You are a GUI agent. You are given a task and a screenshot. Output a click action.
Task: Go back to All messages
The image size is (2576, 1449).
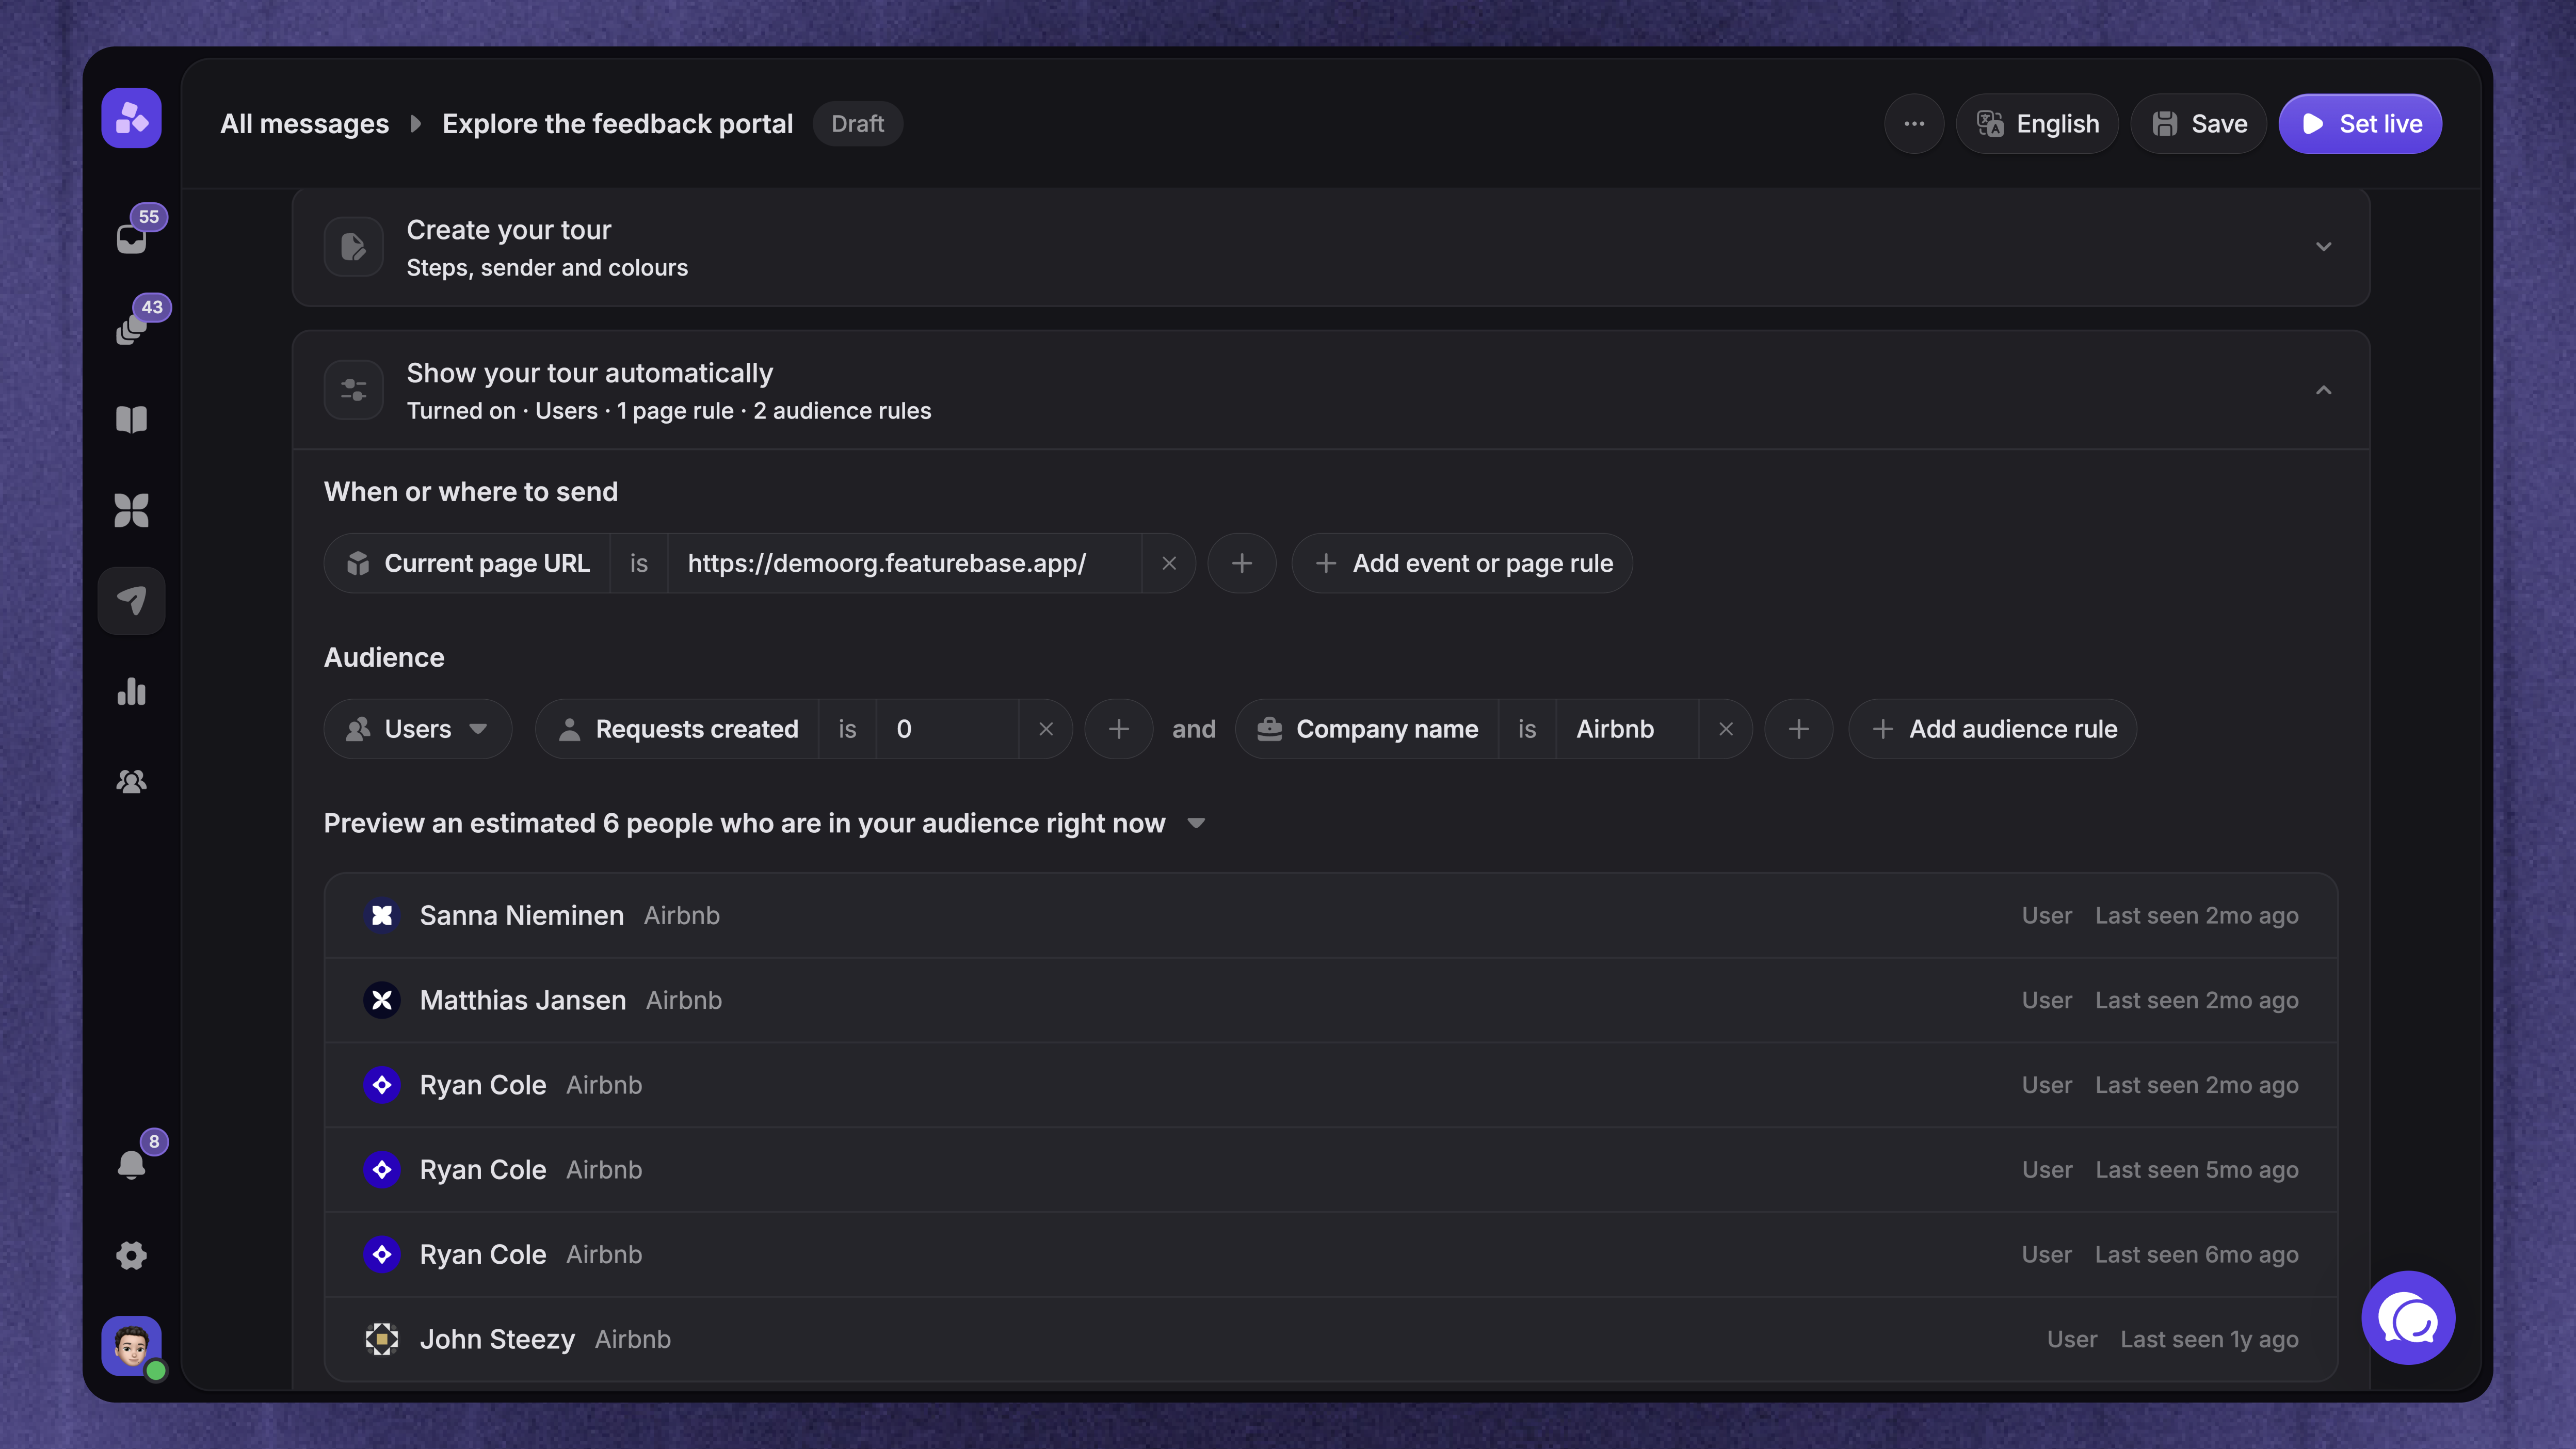[304, 124]
